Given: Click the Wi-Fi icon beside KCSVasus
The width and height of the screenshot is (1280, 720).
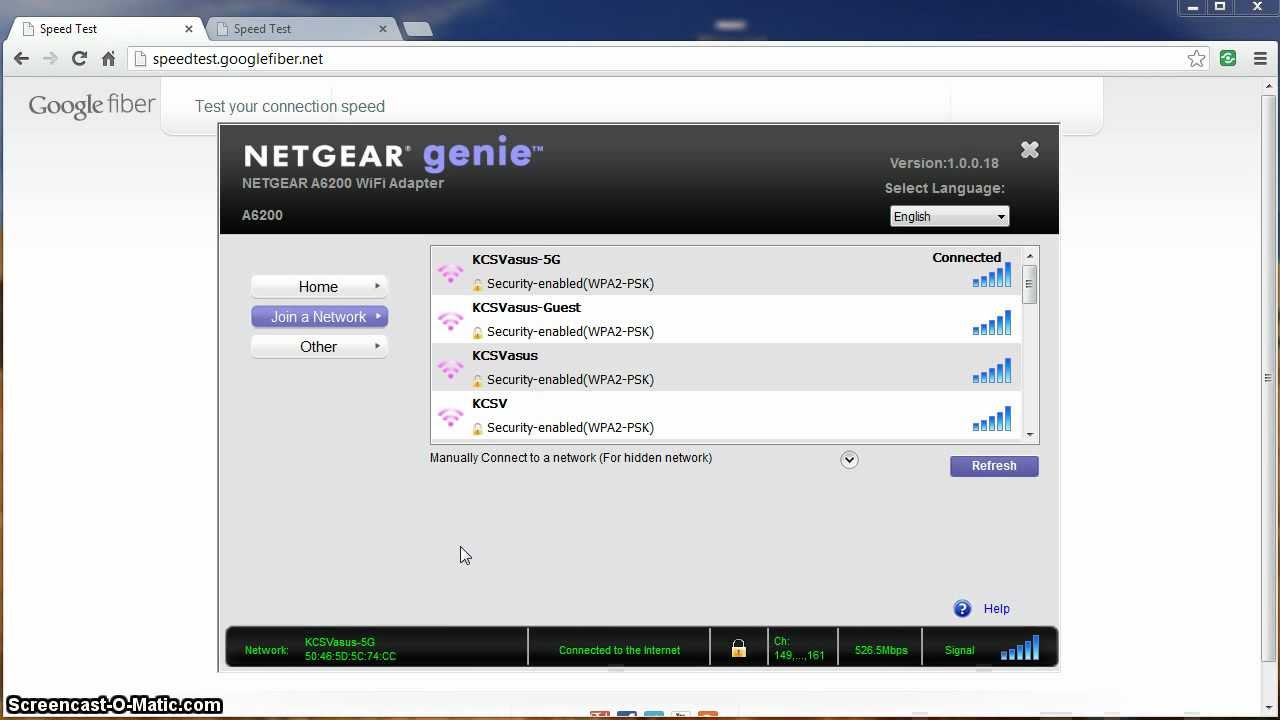Looking at the screenshot, I should click(450, 368).
